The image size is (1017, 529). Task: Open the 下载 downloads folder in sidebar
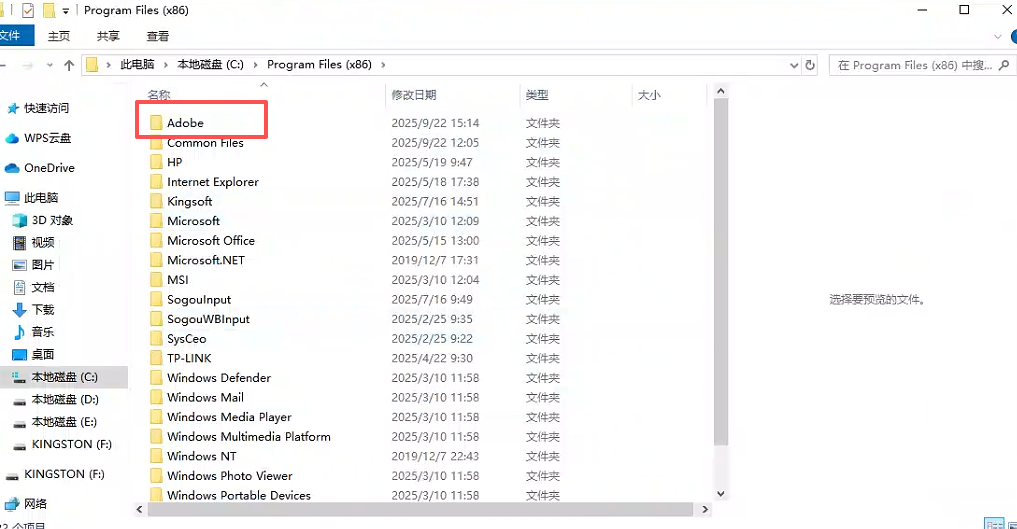43,310
